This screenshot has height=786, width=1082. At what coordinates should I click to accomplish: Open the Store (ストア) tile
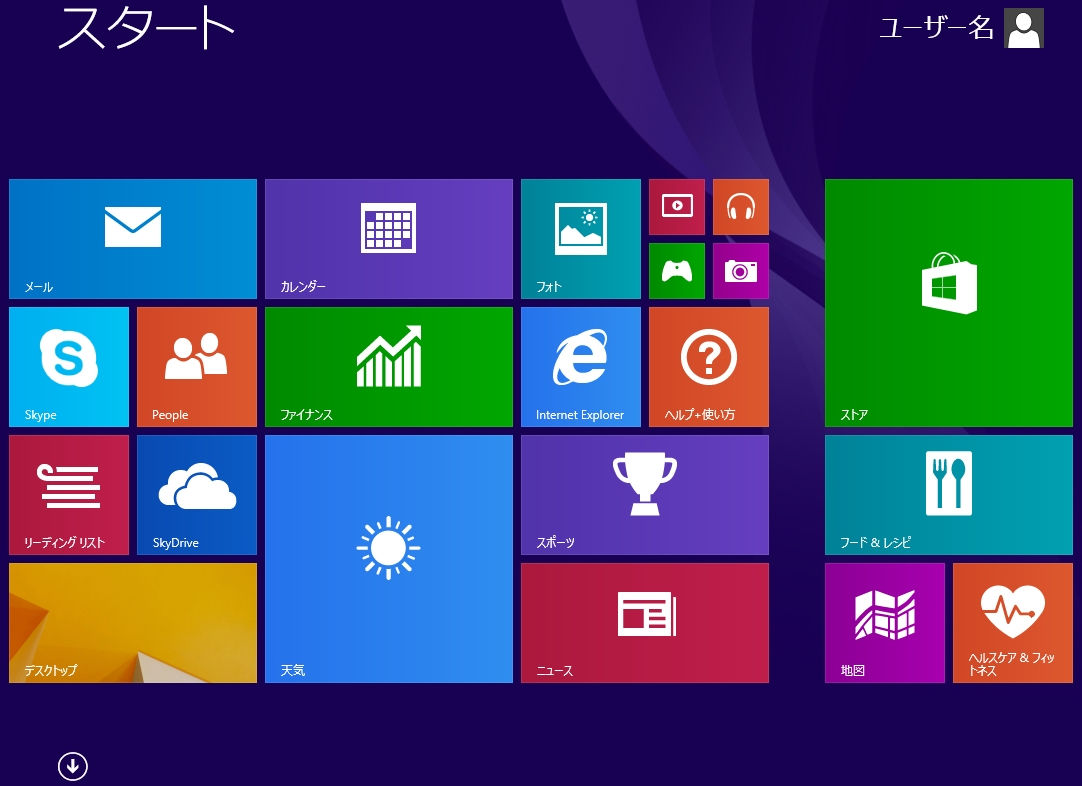coord(949,303)
